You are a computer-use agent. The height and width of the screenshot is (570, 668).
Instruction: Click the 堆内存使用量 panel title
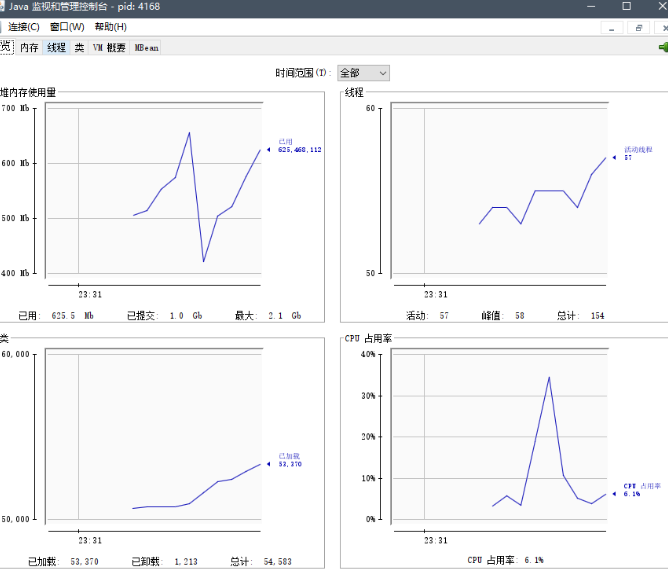(28, 92)
